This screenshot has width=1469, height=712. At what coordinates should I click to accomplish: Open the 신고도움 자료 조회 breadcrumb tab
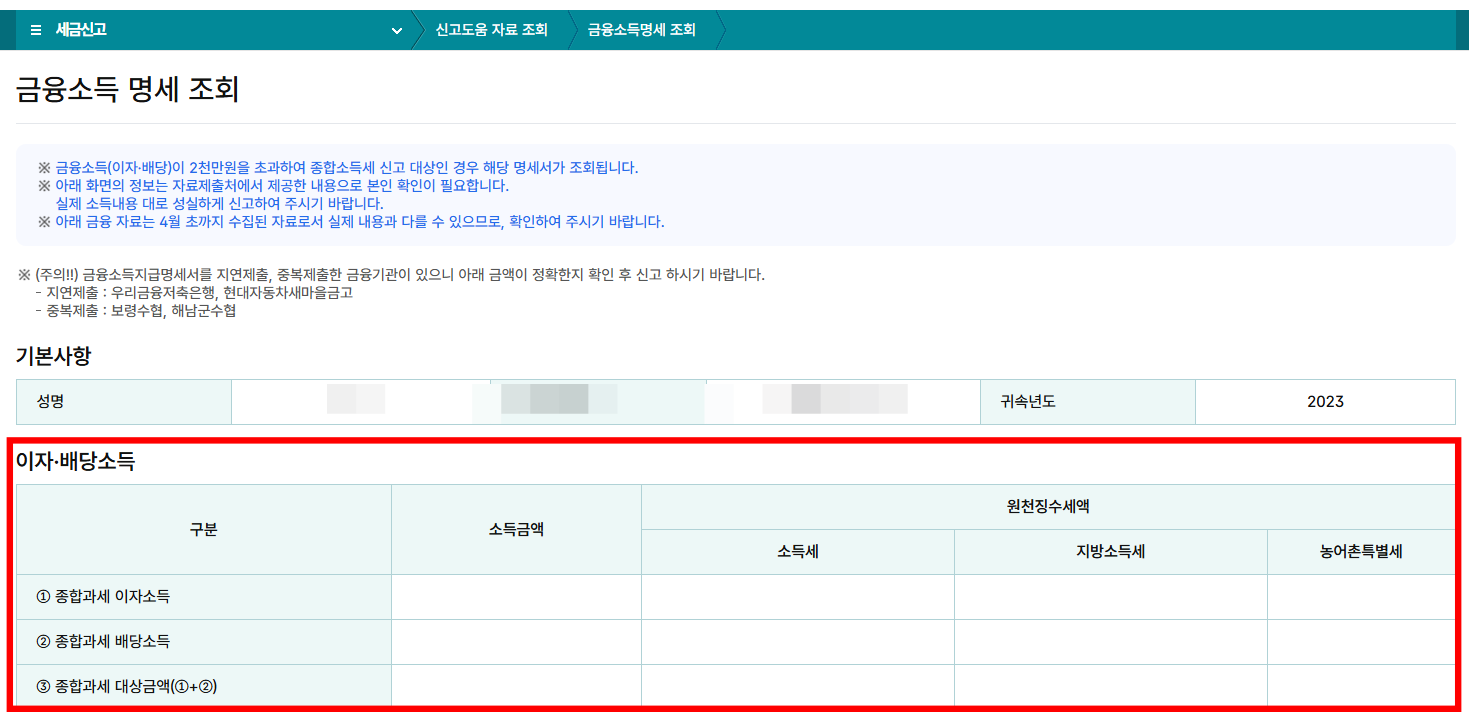pyautogui.click(x=490, y=30)
